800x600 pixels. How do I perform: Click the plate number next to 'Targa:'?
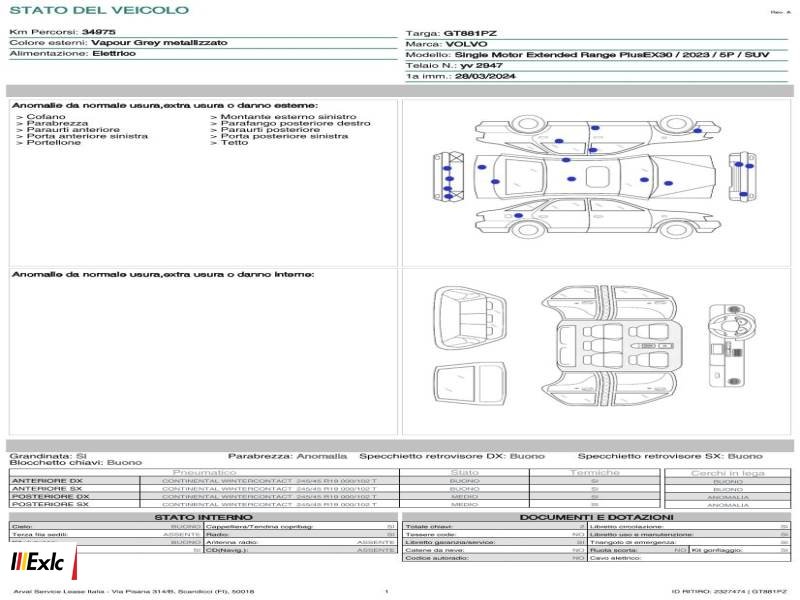(469, 33)
